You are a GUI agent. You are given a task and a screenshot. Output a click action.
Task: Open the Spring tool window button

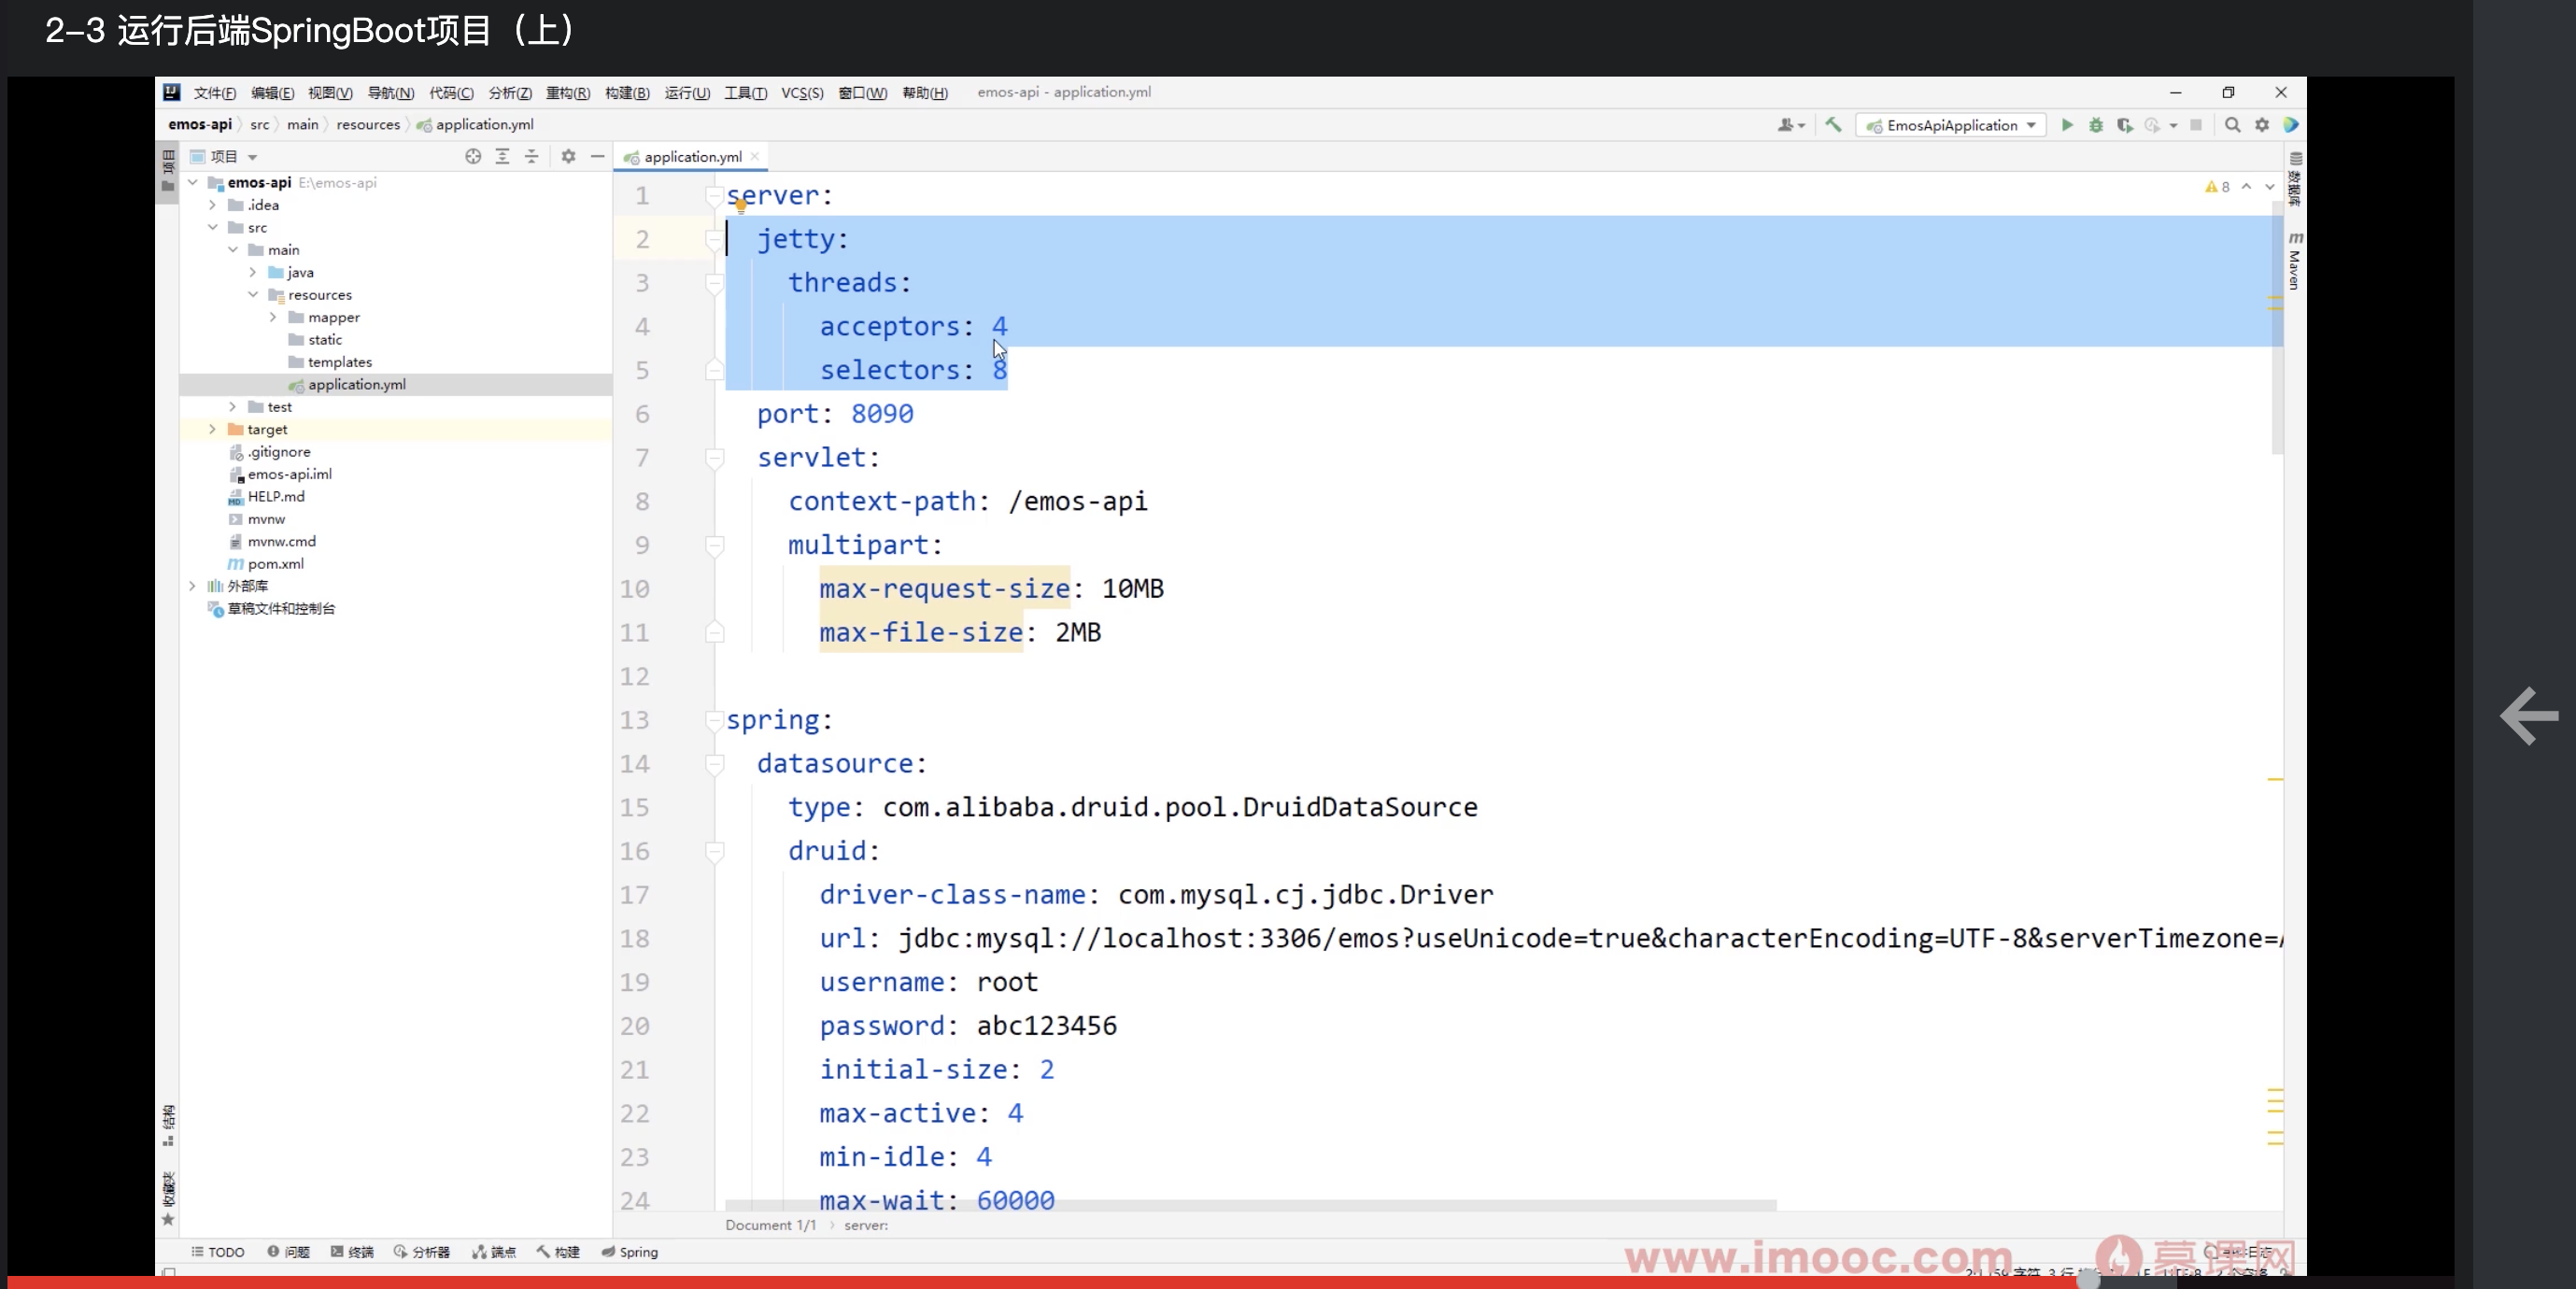[630, 1252]
